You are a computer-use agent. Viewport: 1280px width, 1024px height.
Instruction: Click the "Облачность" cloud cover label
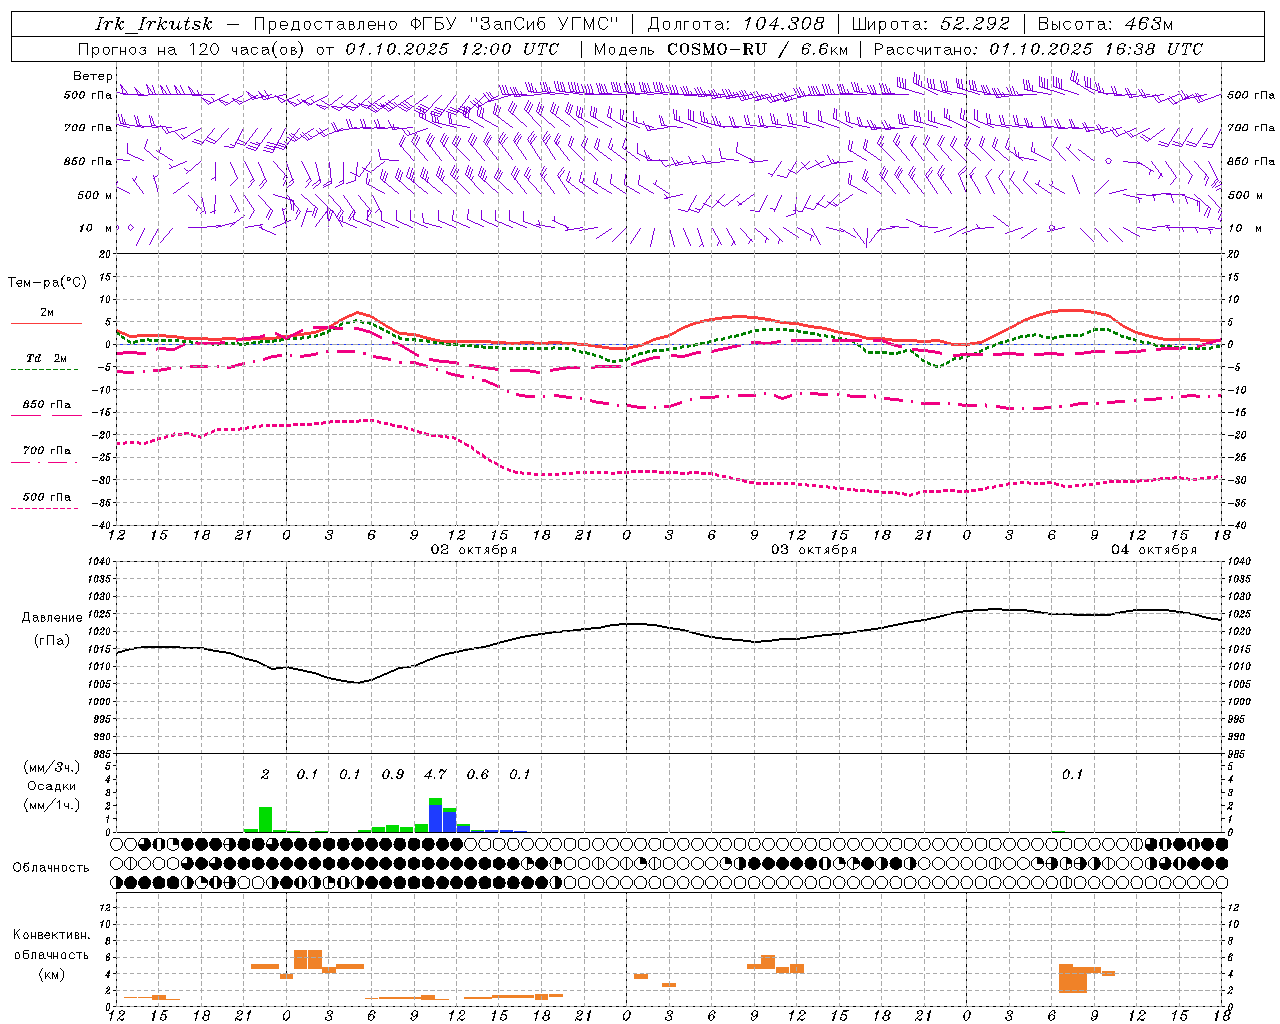tap(51, 868)
